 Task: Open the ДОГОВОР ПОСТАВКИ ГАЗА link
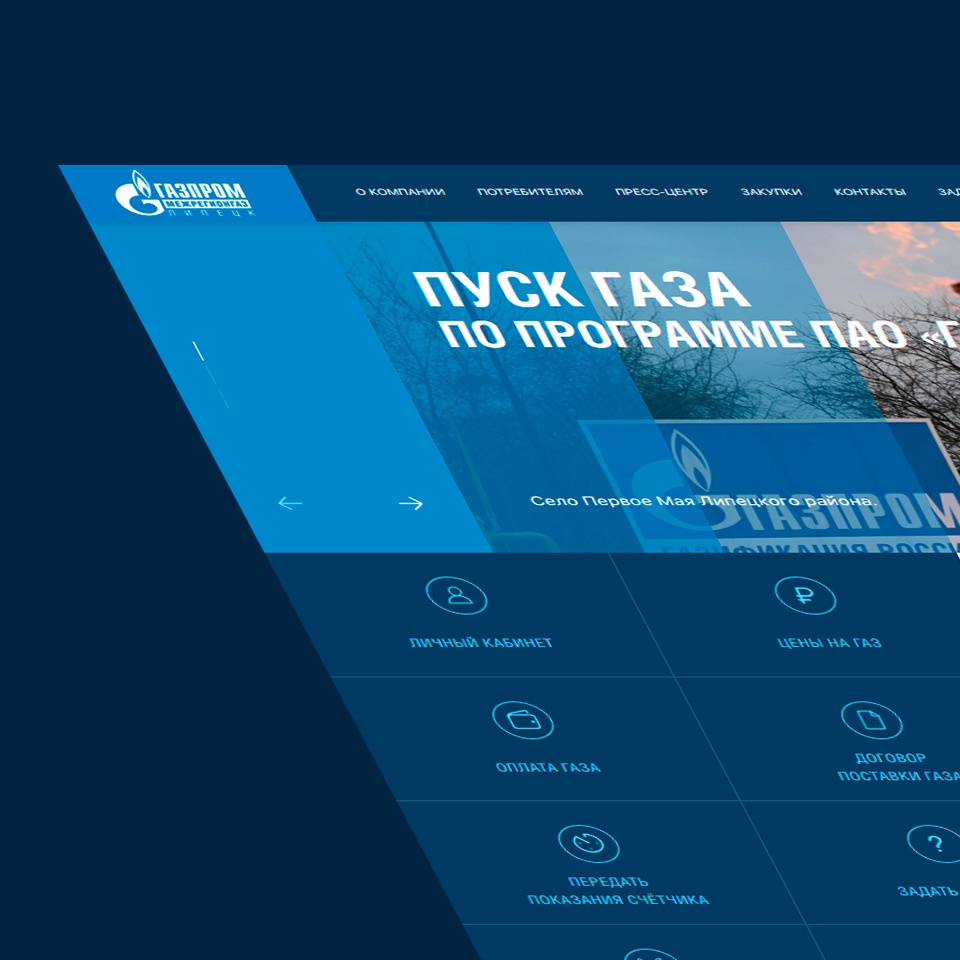(x=898, y=767)
